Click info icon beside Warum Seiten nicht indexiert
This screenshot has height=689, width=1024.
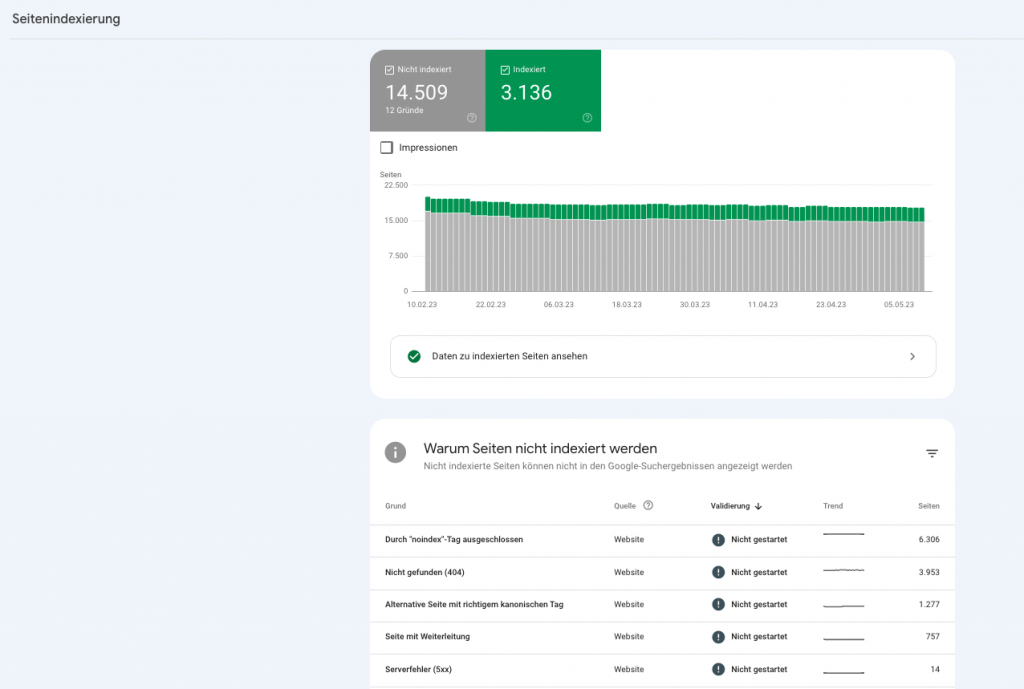(396, 452)
